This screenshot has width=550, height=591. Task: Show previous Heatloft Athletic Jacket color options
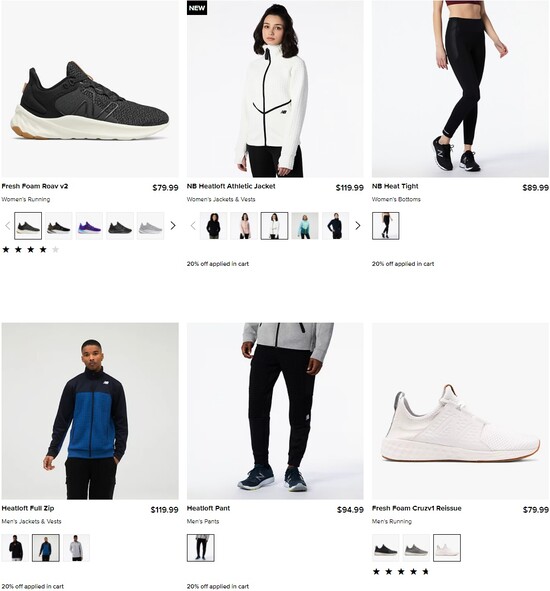[193, 226]
